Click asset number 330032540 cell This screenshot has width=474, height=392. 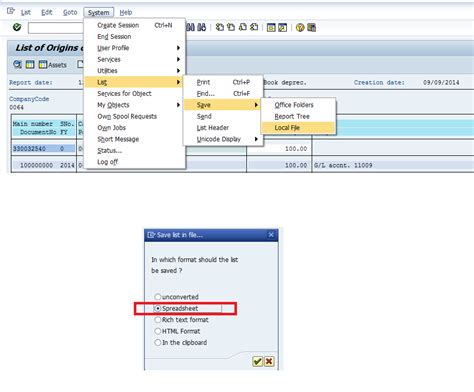click(x=29, y=148)
